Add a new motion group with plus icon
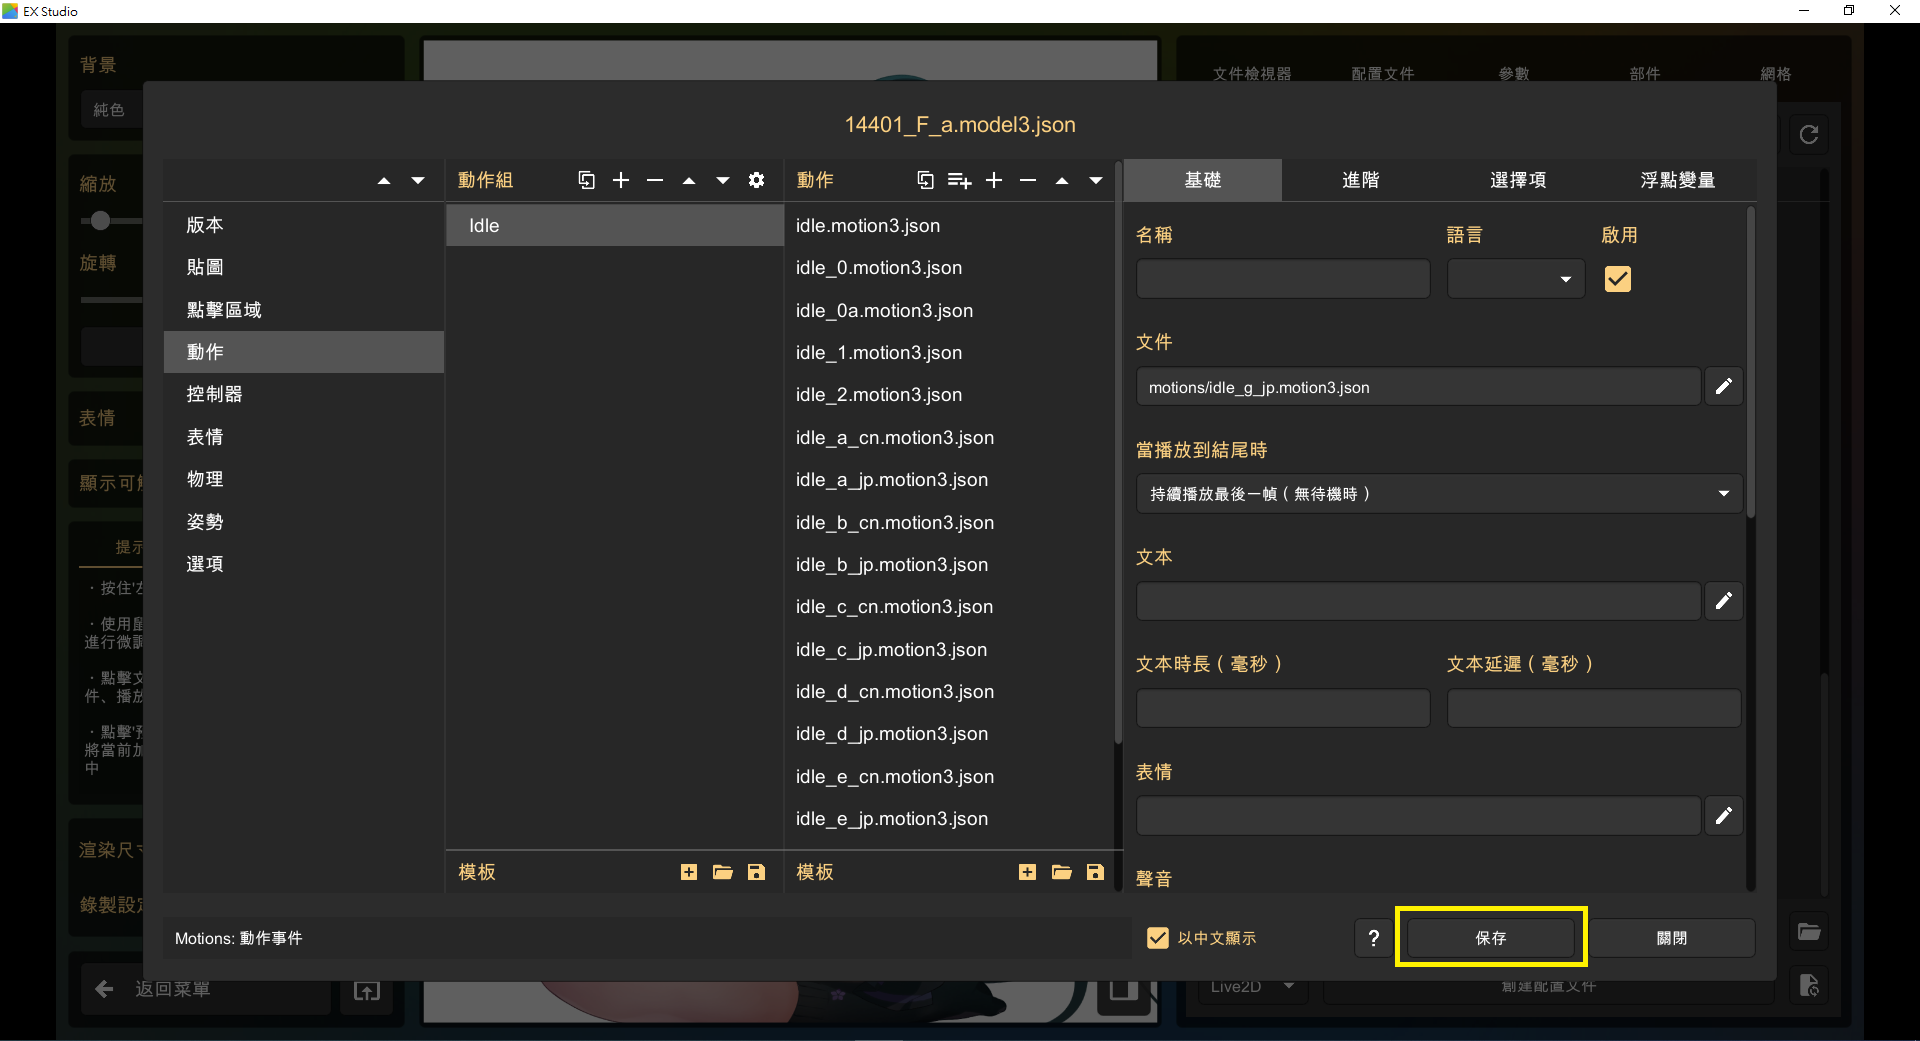 [x=621, y=180]
